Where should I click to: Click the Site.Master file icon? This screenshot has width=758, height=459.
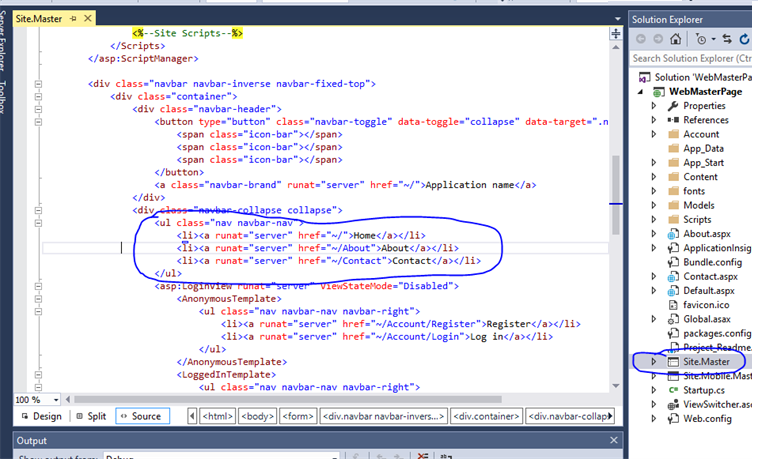(673, 362)
